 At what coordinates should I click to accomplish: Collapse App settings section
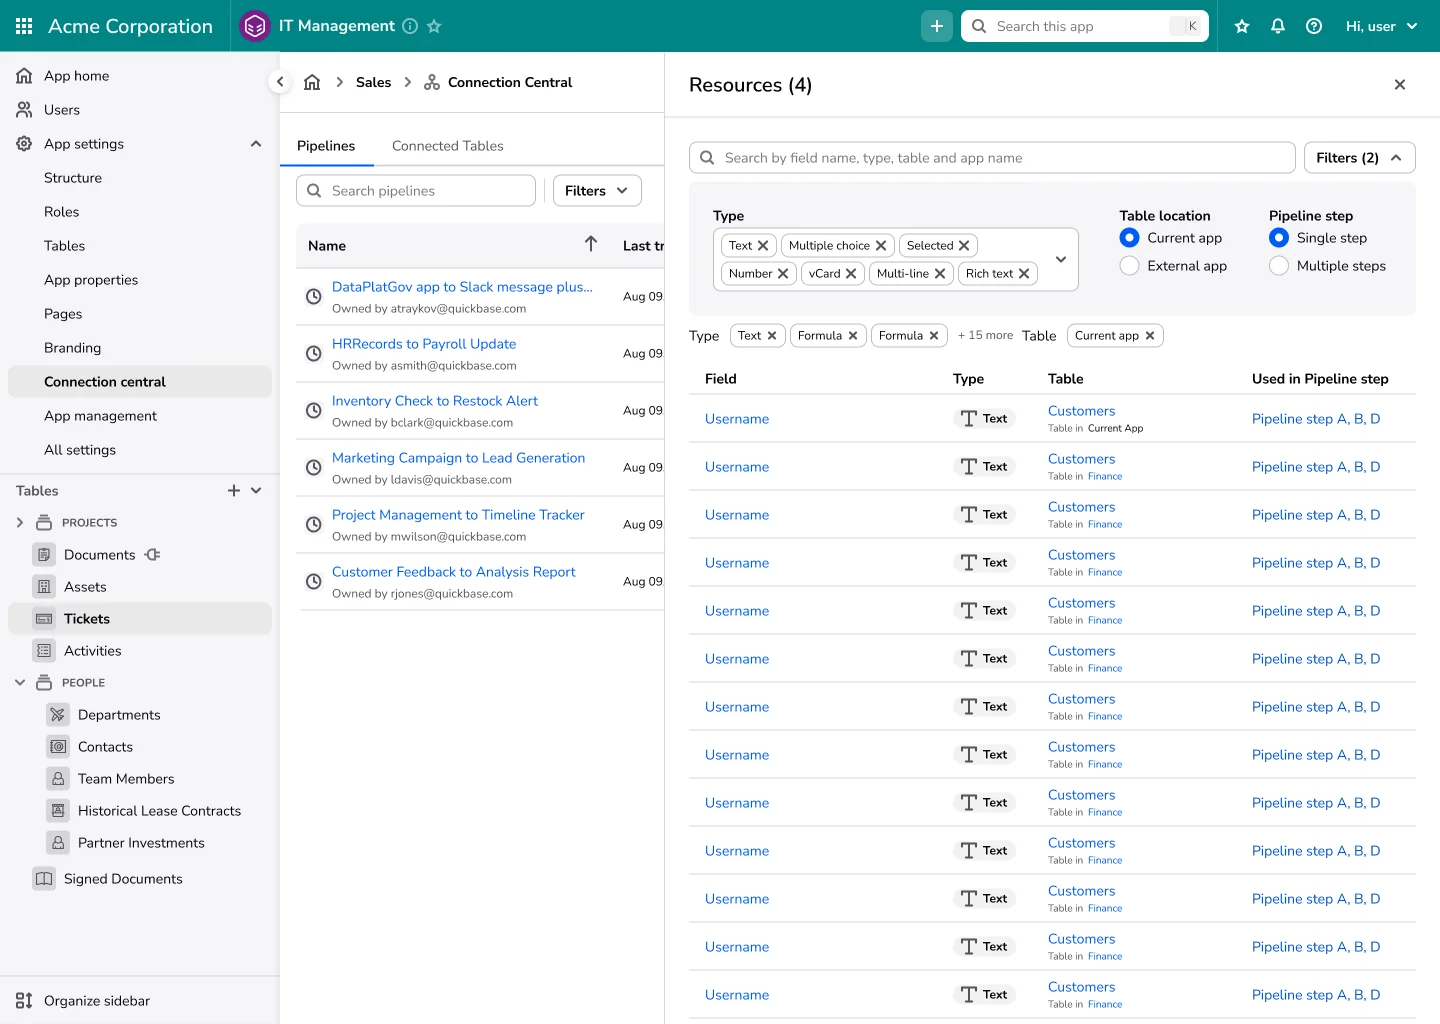coord(256,144)
